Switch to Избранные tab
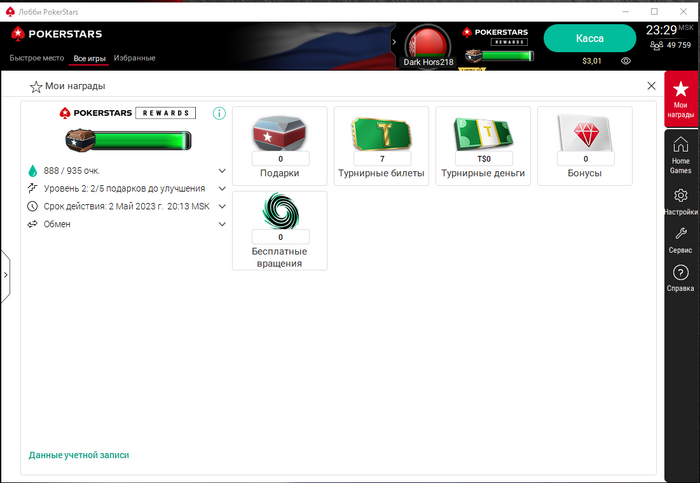 pyautogui.click(x=134, y=58)
